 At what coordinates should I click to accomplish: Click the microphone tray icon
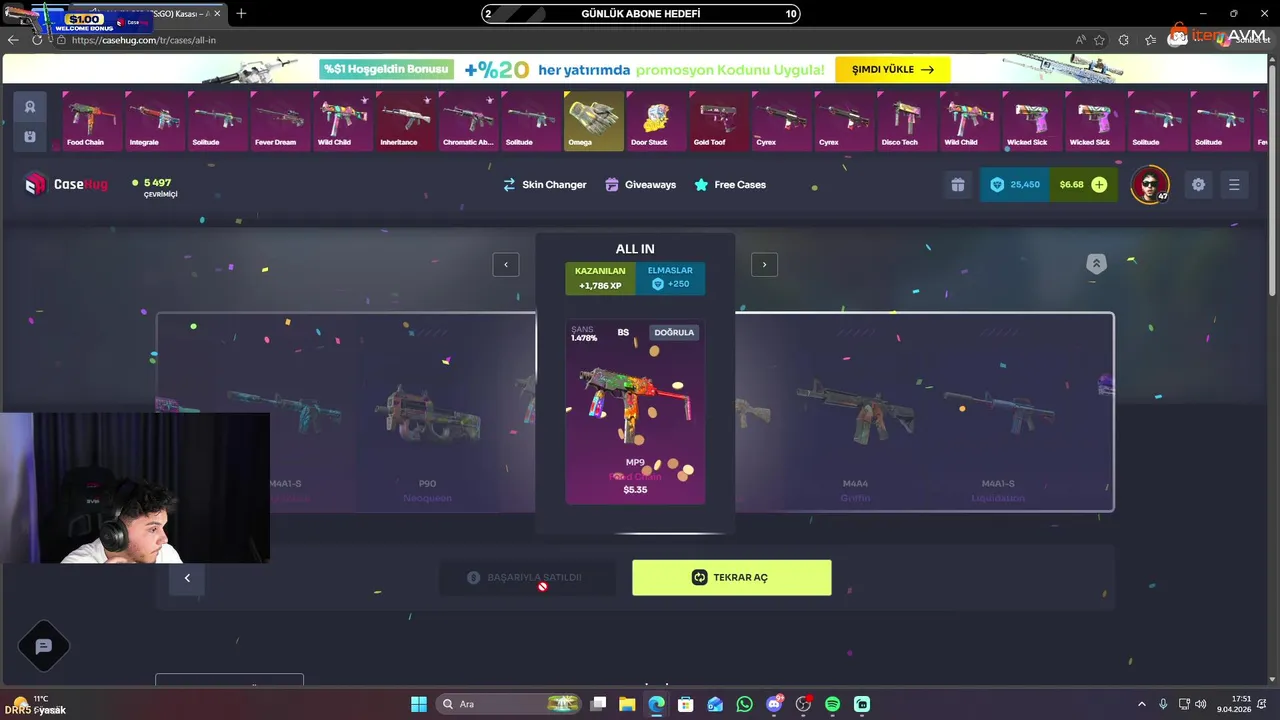[1163, 704]
